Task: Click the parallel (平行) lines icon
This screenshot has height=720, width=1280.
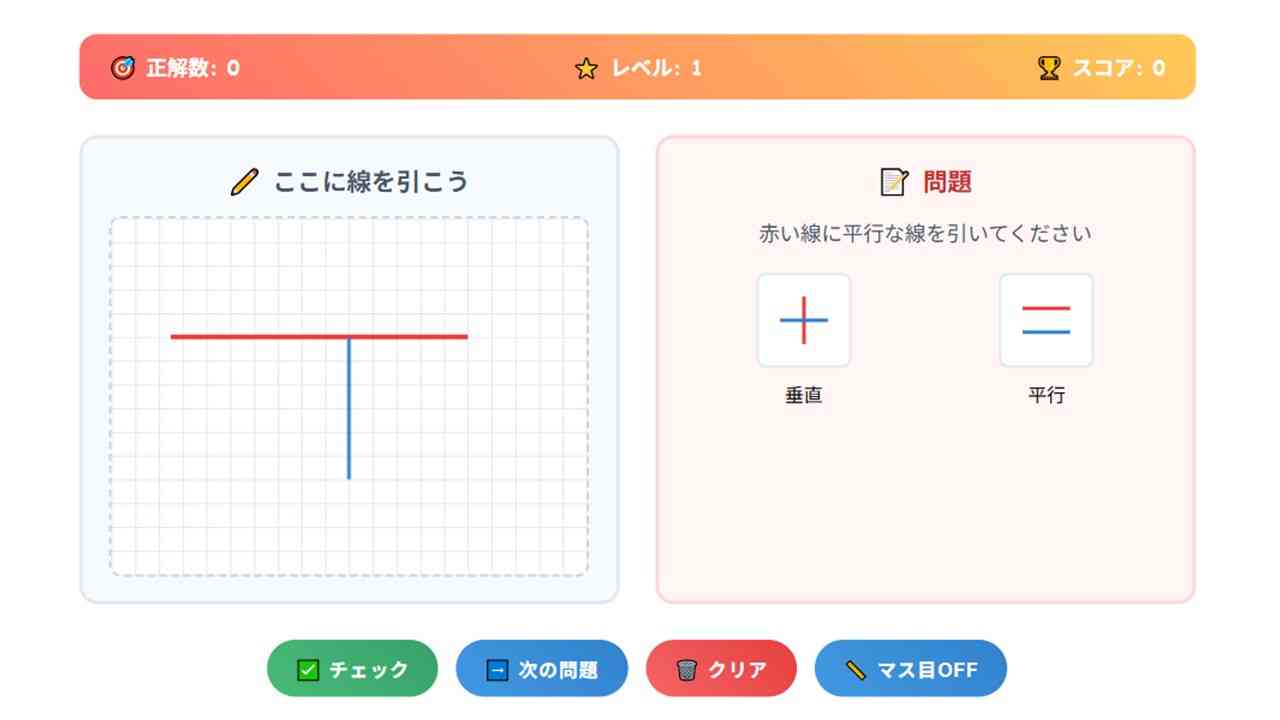Action: (x=1046, y=320)
